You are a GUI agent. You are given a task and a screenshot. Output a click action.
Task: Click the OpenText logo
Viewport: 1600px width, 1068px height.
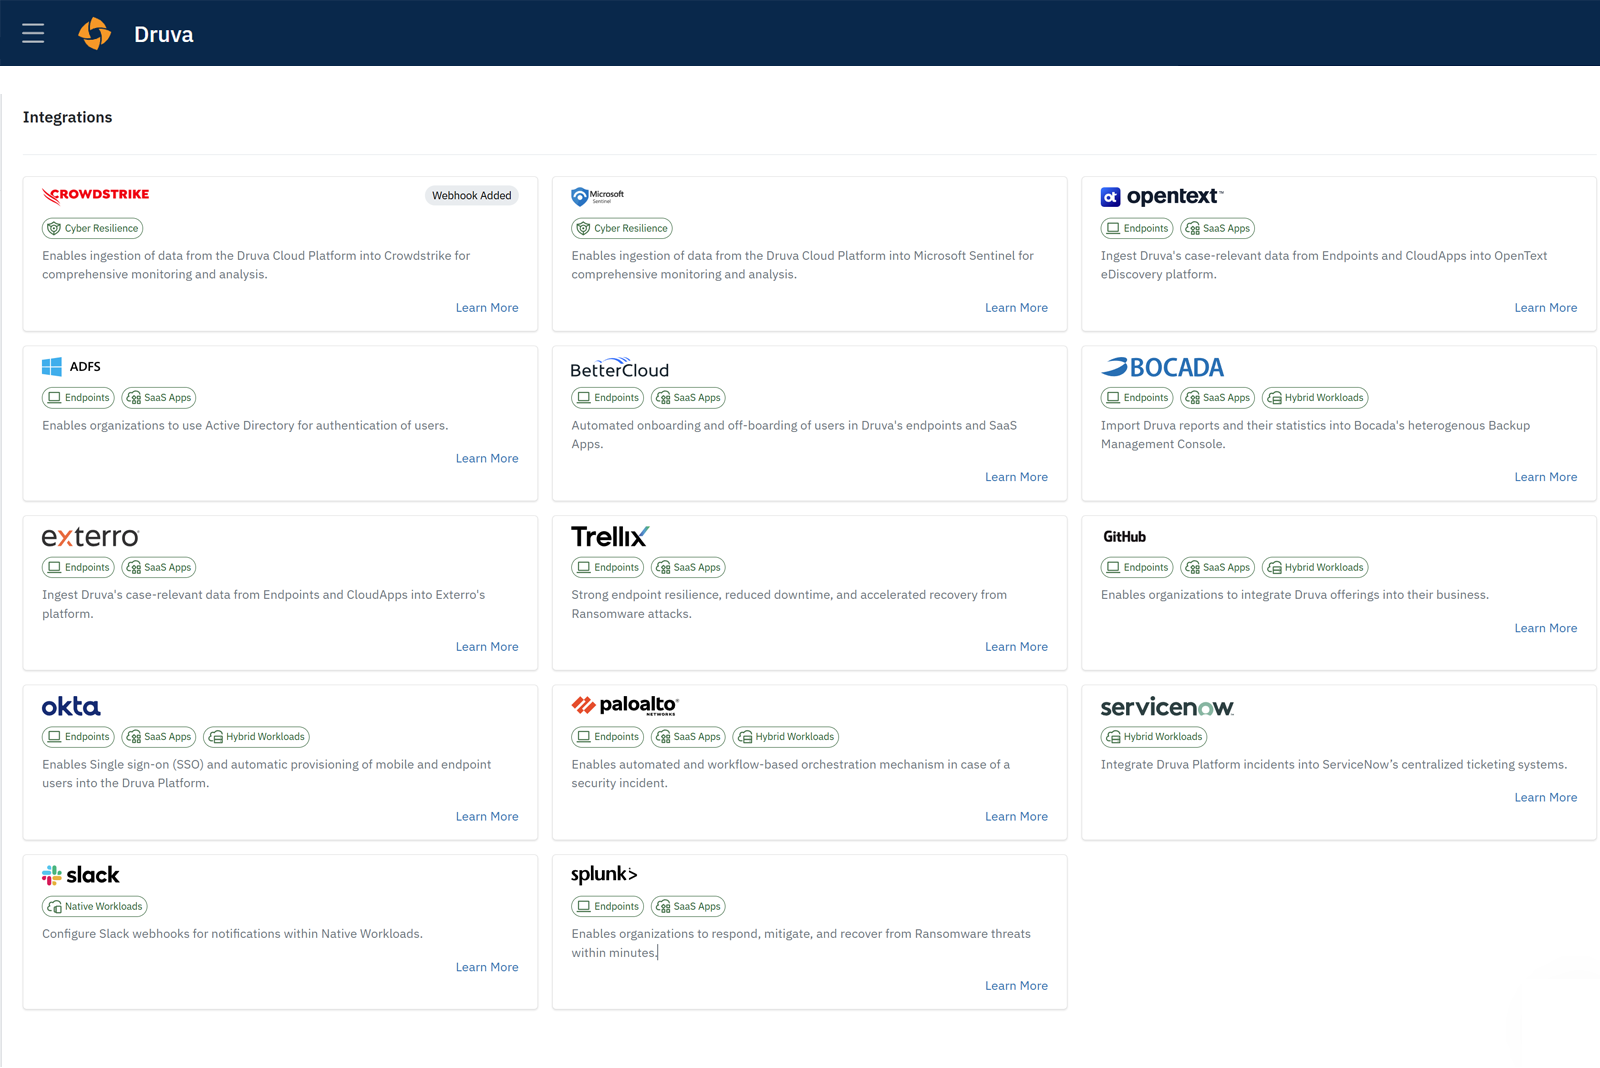tap(1161, 197)
